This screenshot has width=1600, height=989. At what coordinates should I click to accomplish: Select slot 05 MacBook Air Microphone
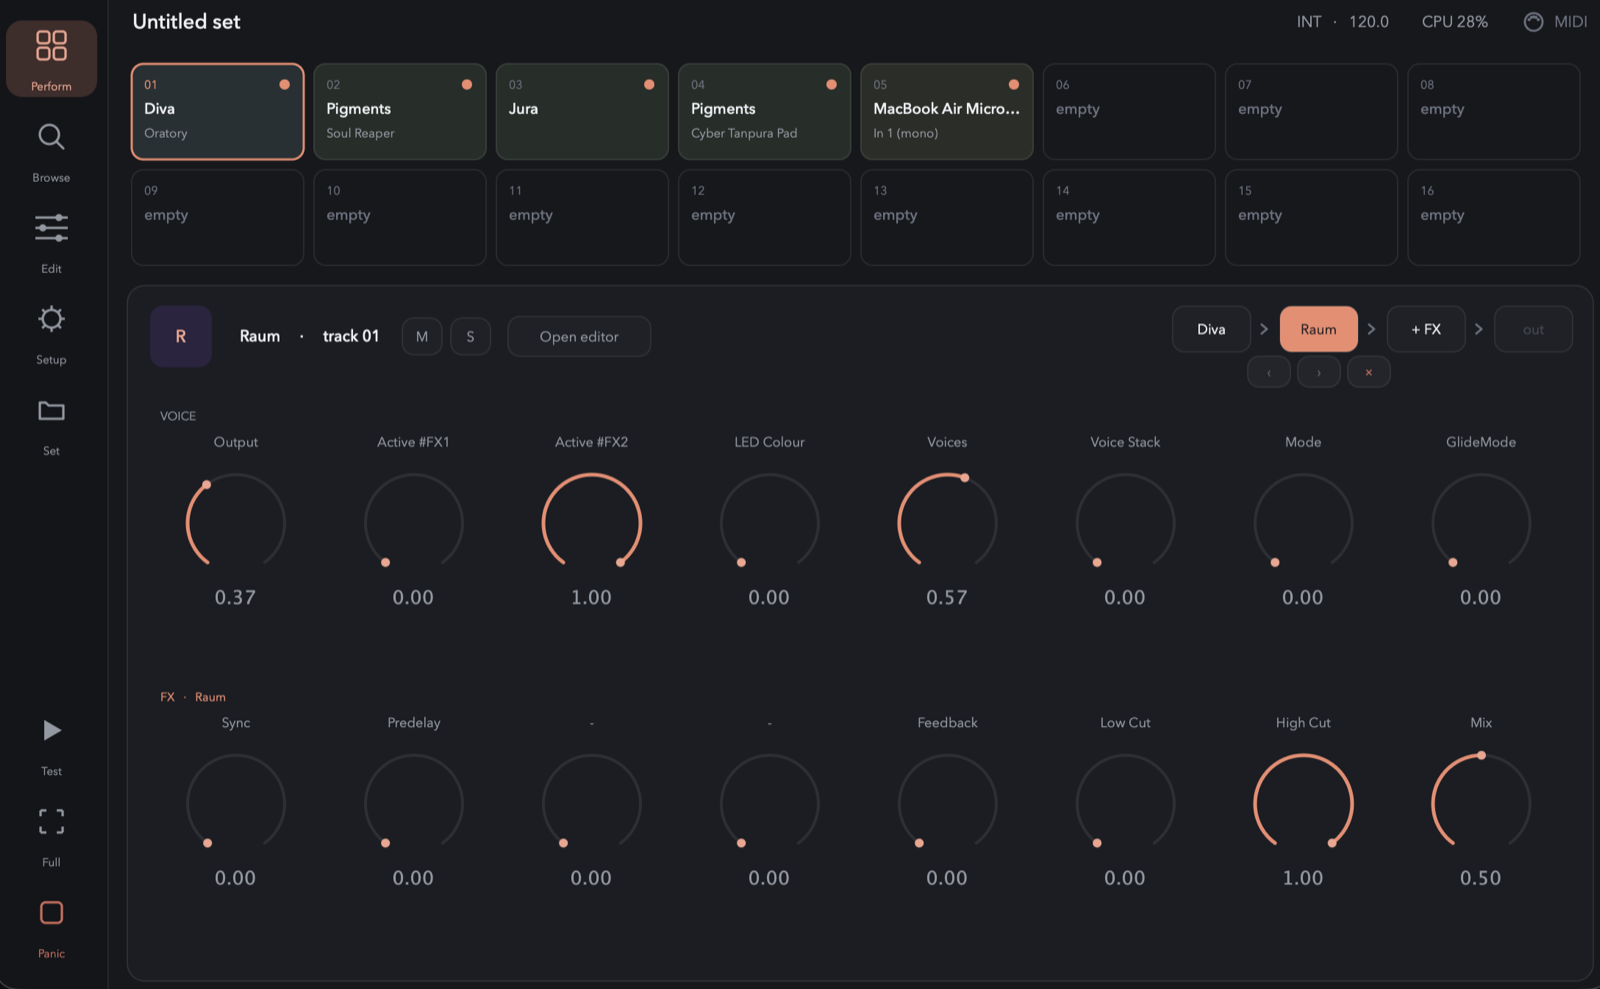point(947,112)
